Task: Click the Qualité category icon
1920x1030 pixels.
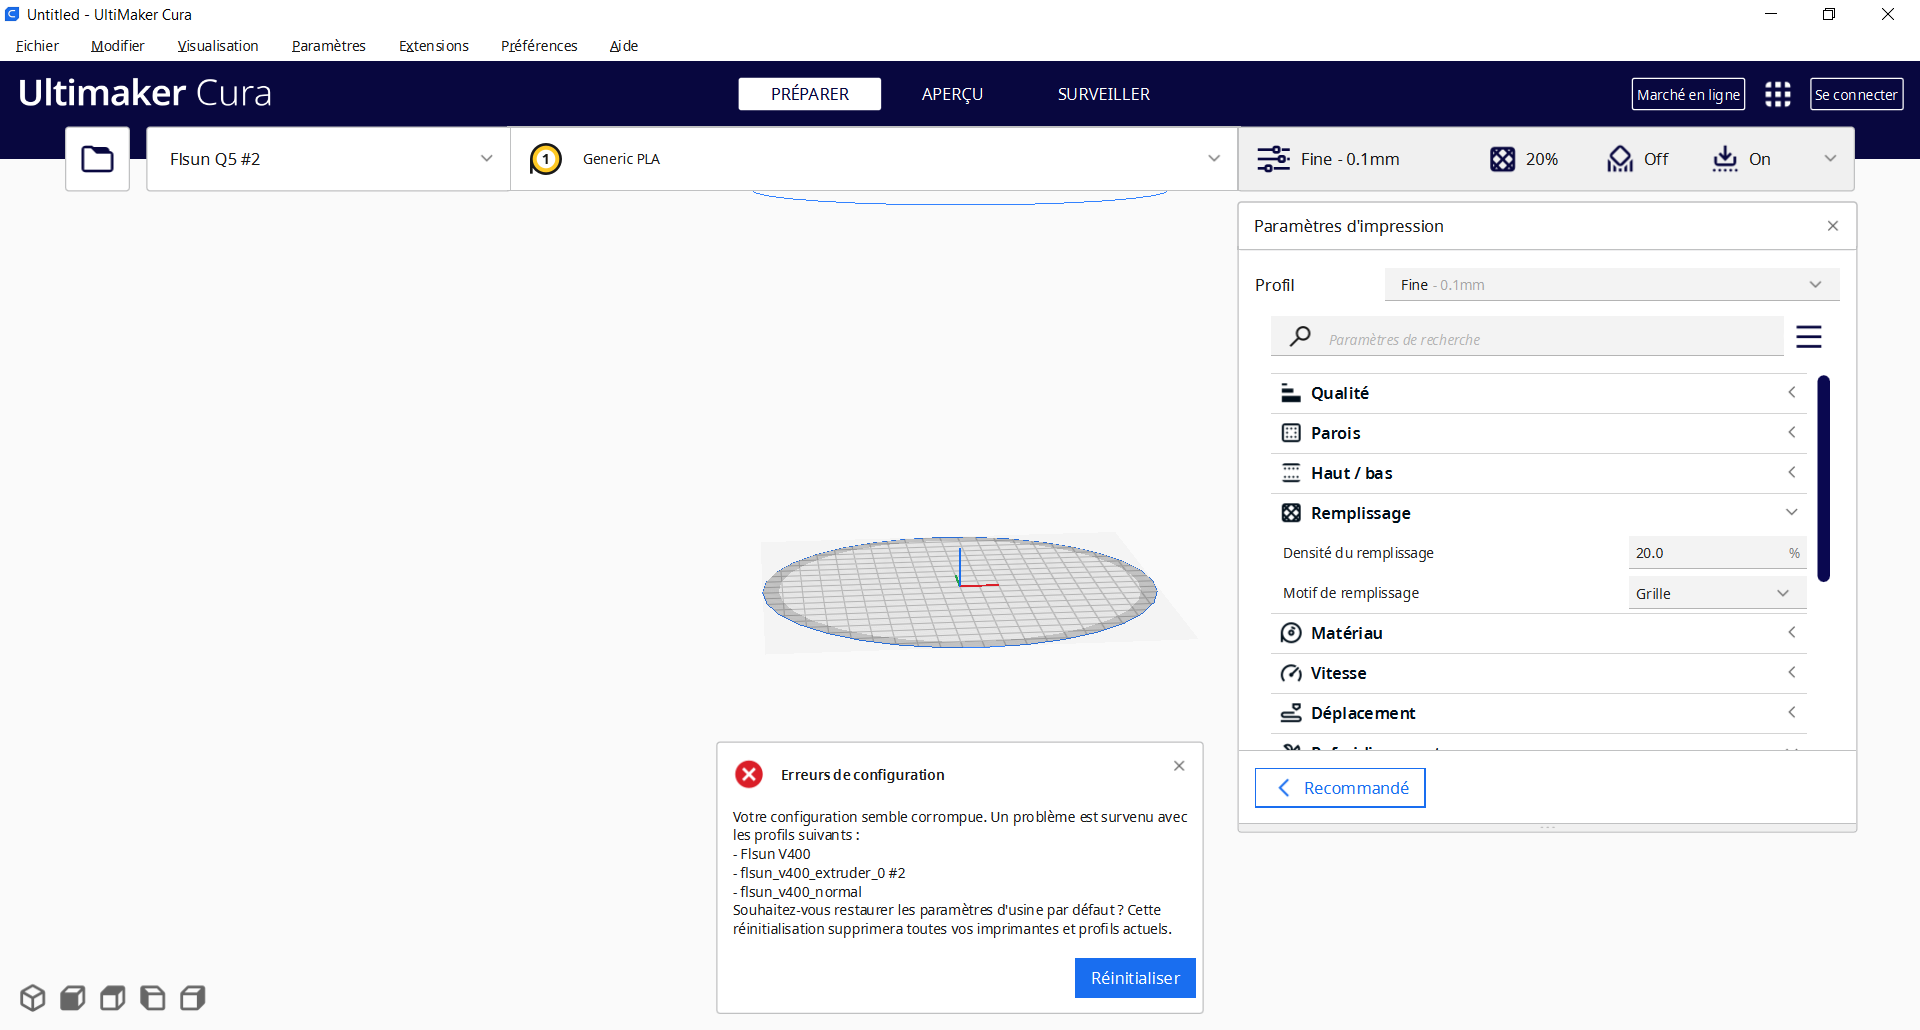Action: [x=1291, y=393]
